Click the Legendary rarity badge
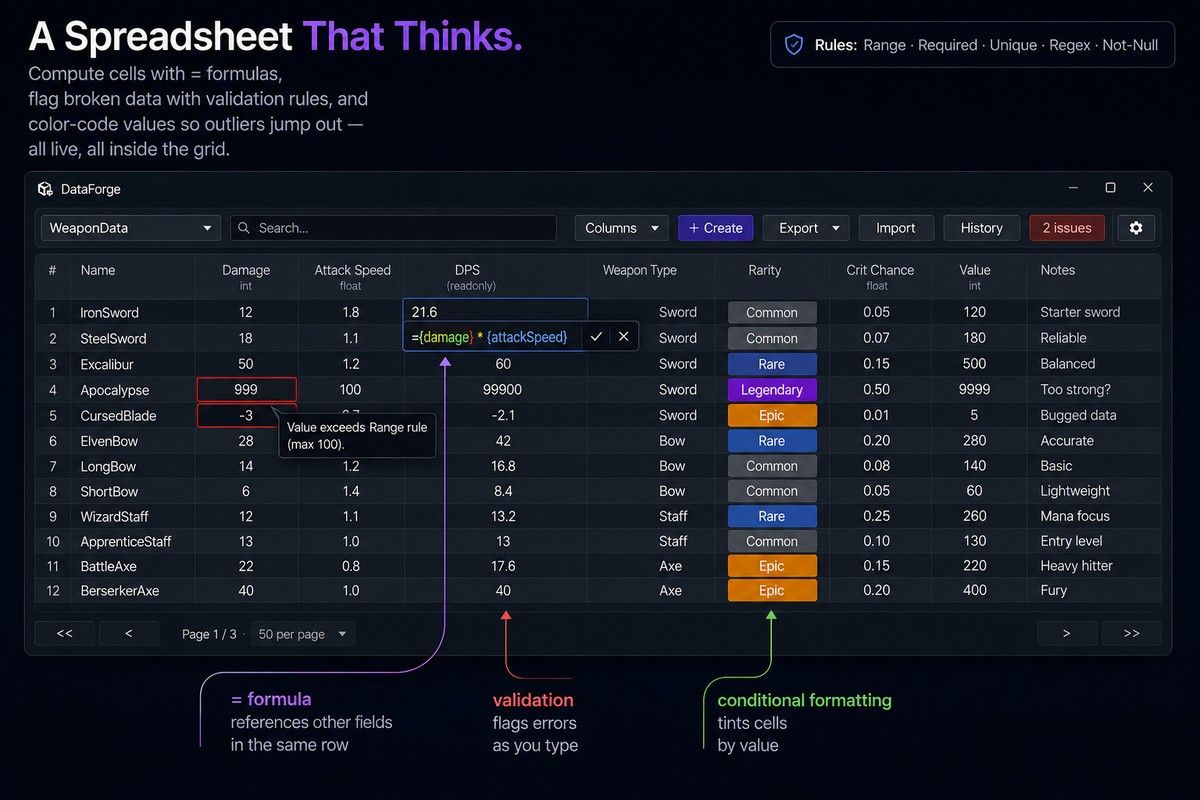 coord(772,390)
